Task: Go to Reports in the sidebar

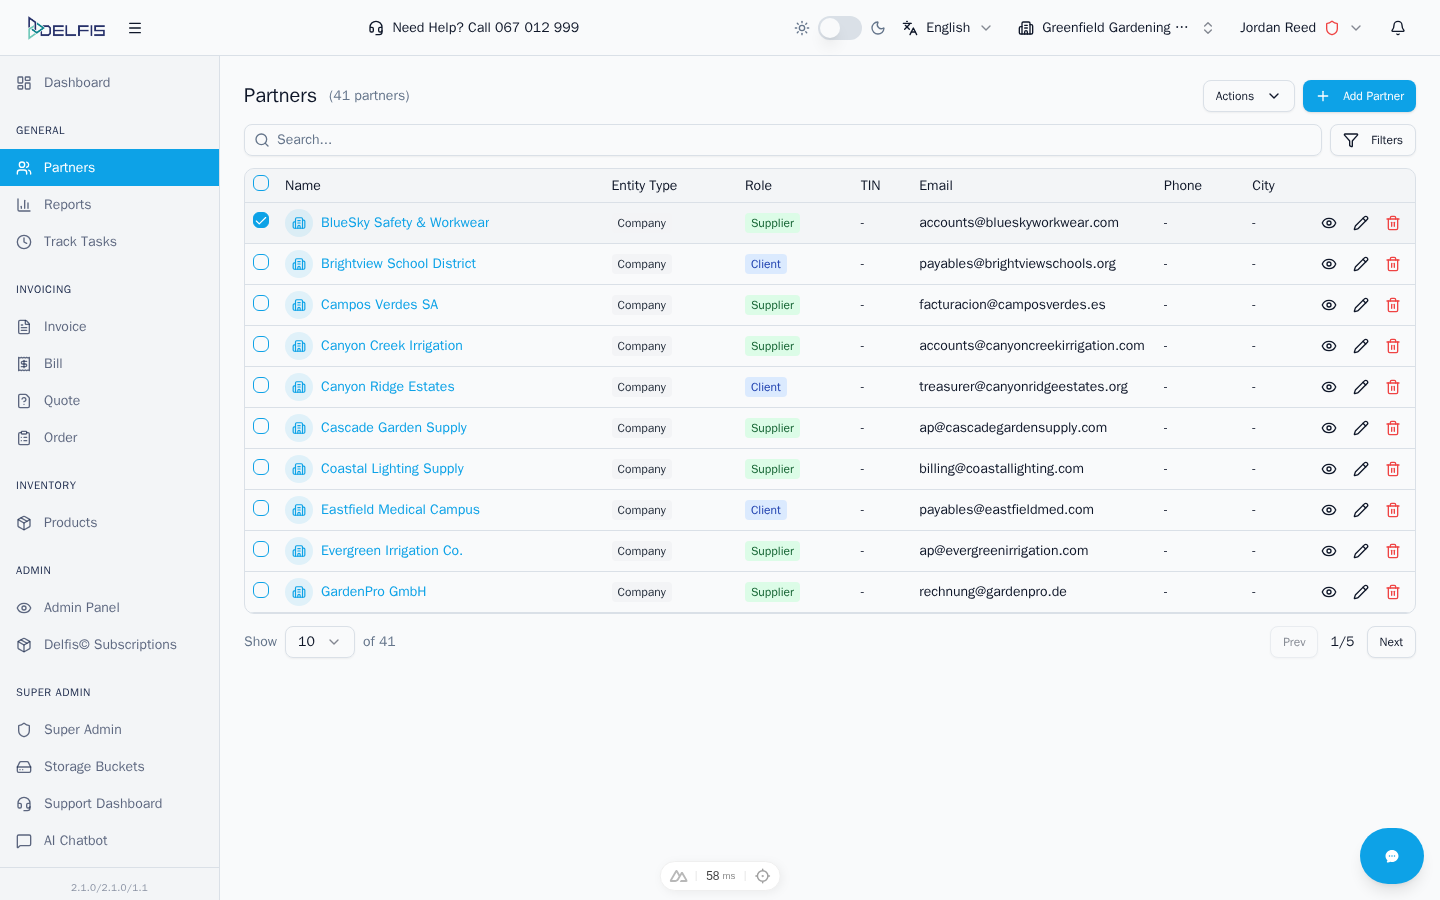Action: pyautogui.click(x=67, y=205)
